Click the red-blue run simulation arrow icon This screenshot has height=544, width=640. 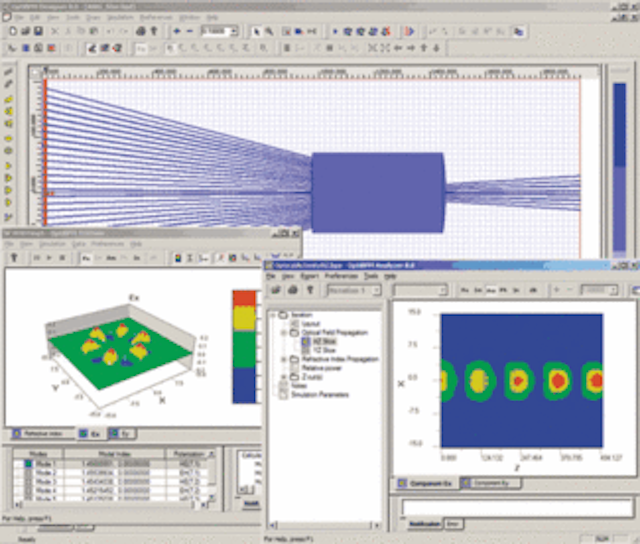409,31
